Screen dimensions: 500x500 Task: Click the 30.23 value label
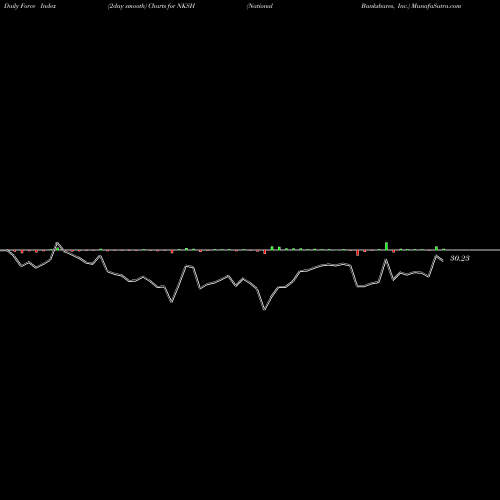point(460,258)
